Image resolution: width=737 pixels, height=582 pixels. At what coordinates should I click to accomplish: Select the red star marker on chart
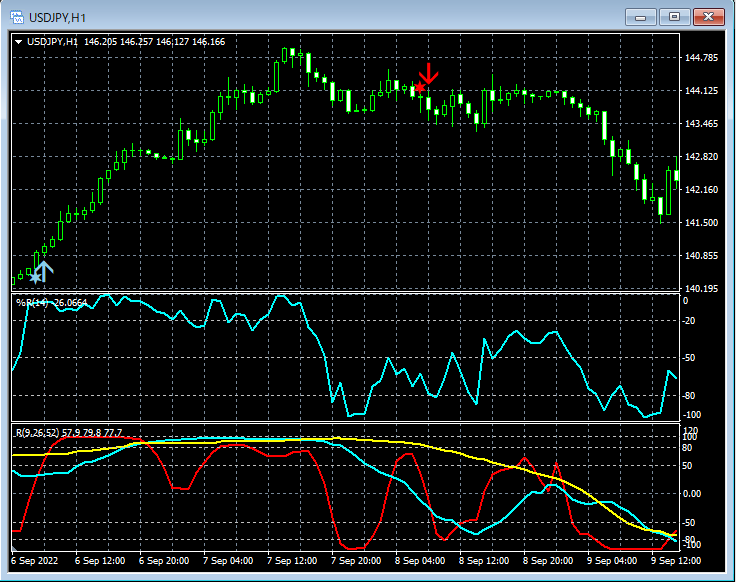click(420, 88)
